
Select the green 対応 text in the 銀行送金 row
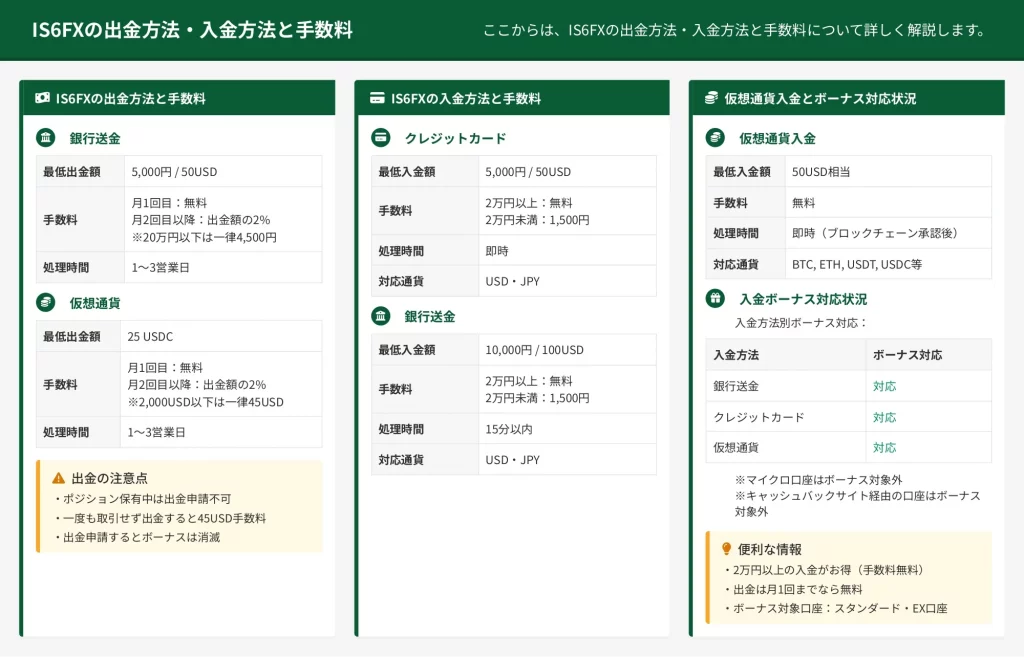click(x=884, y=386)
